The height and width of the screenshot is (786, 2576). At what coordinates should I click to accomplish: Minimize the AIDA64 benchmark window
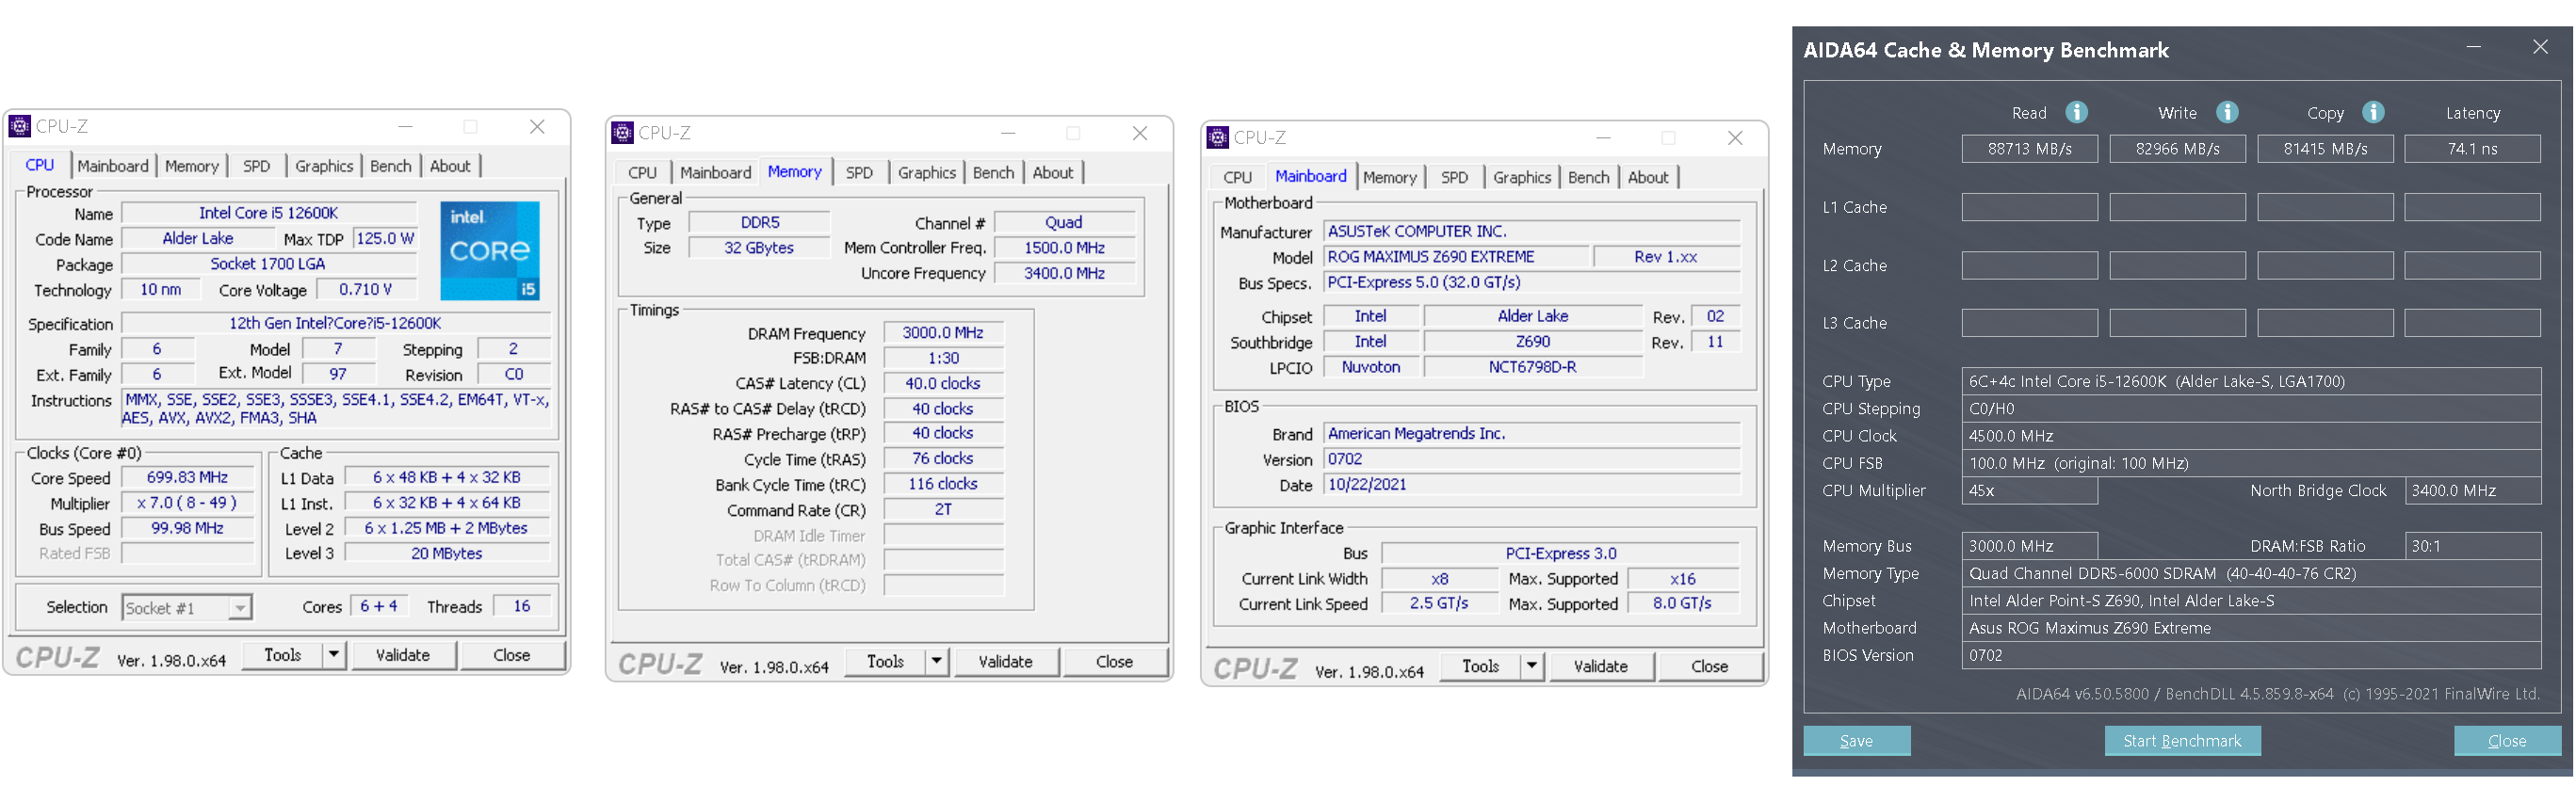pos(2473,47)
